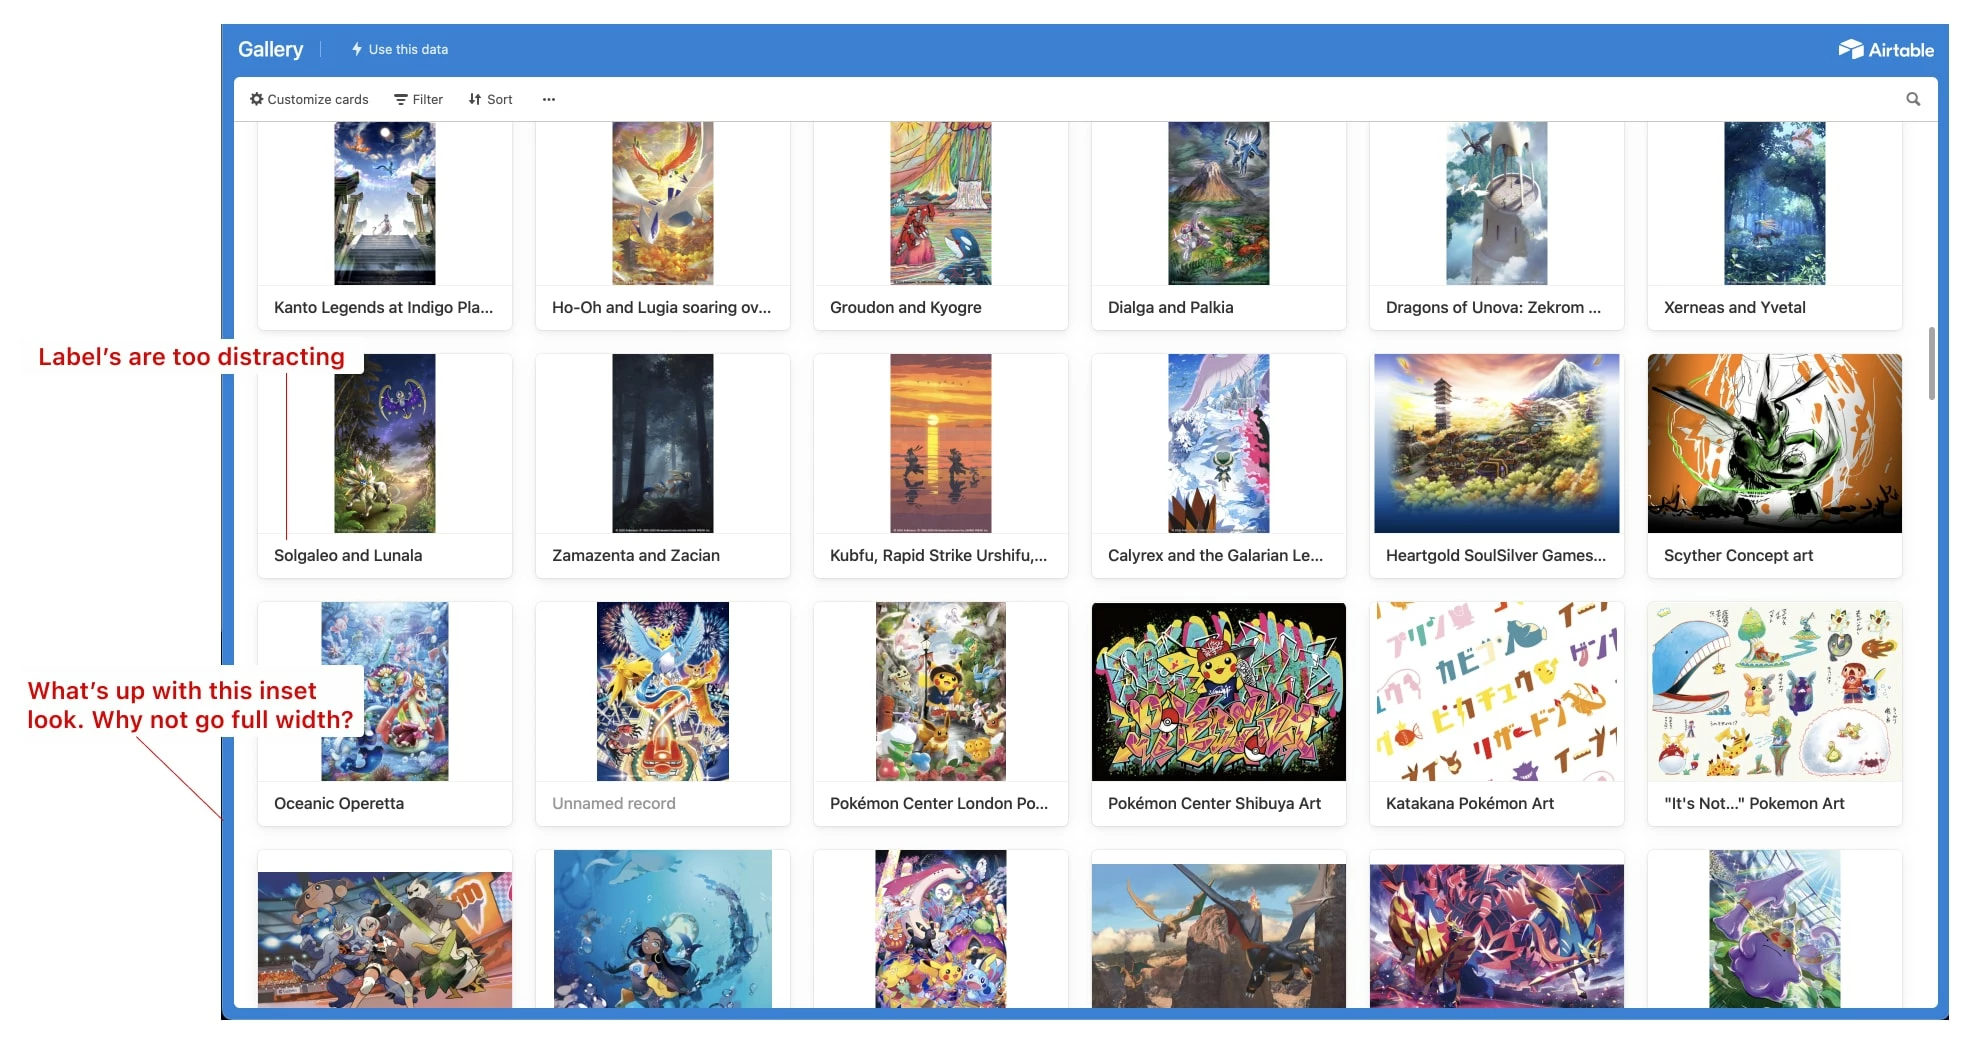
Task: Open Calyrex and the Galarian Legends image
Action: pyautogui.click(x=1219, y=443)
